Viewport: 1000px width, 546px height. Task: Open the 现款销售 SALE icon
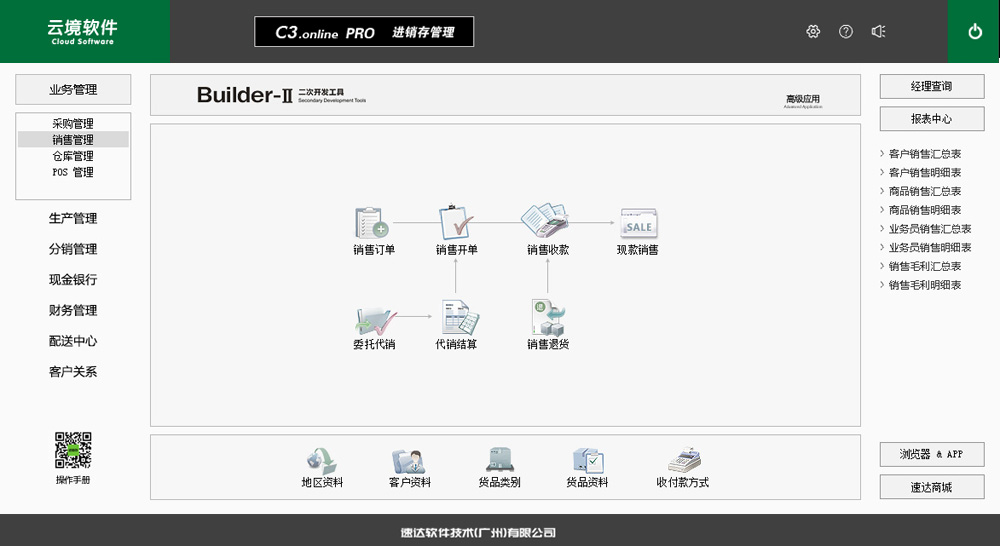click(x=638, y=223)
